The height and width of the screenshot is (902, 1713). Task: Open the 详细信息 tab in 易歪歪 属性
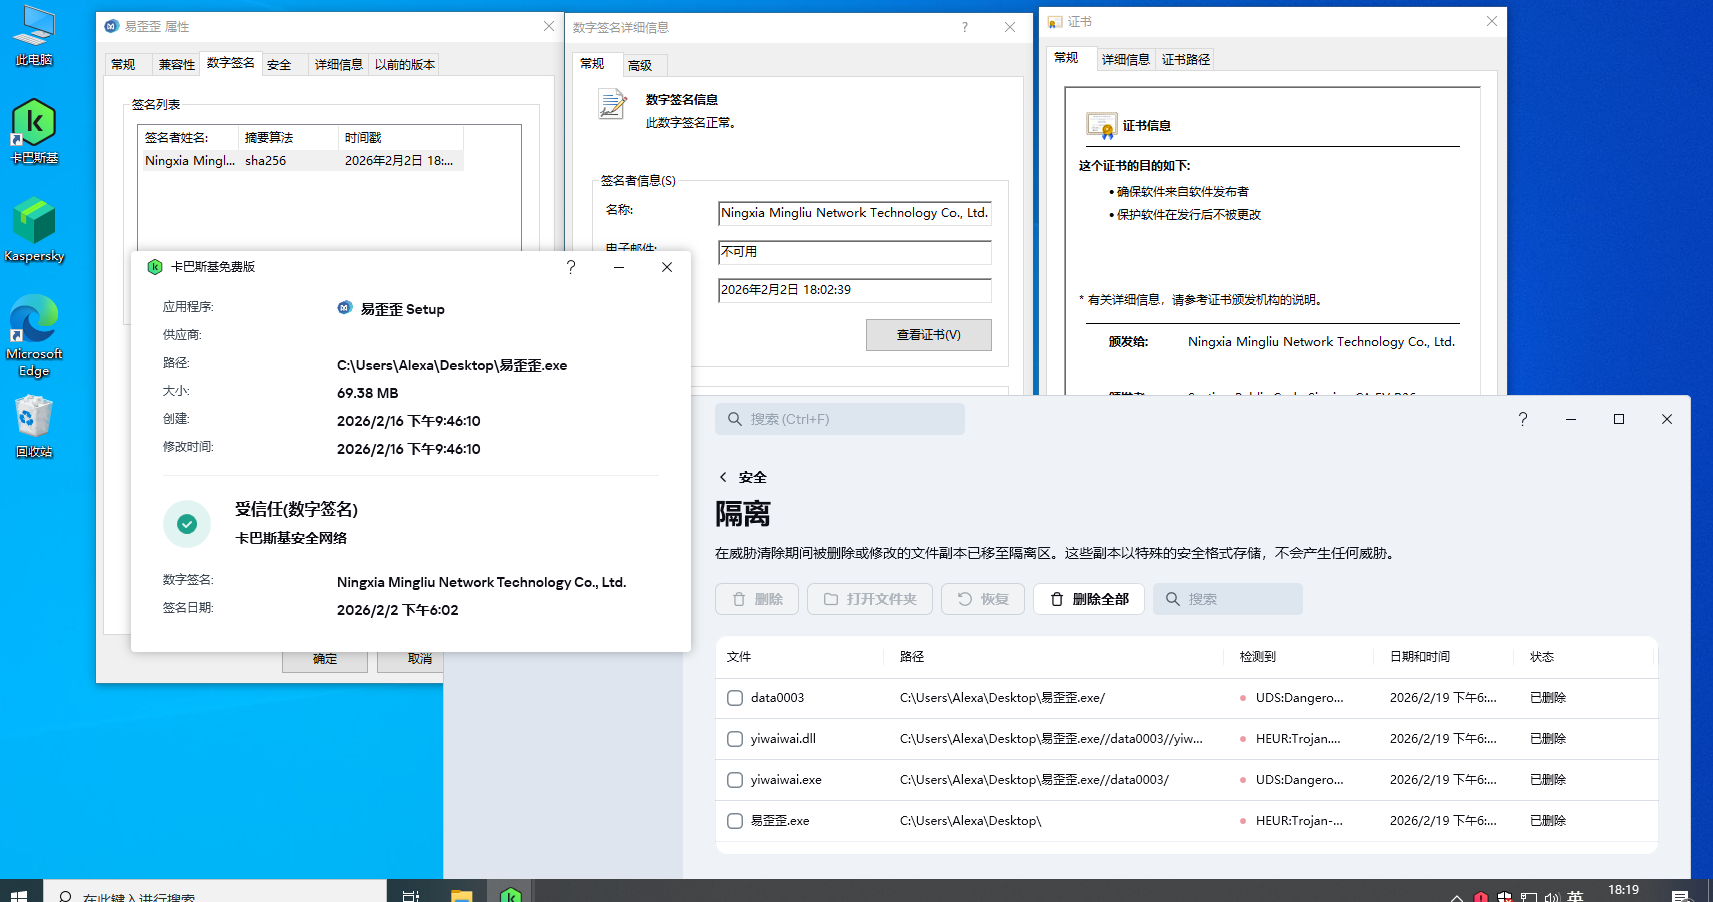[x=339, y=64]
